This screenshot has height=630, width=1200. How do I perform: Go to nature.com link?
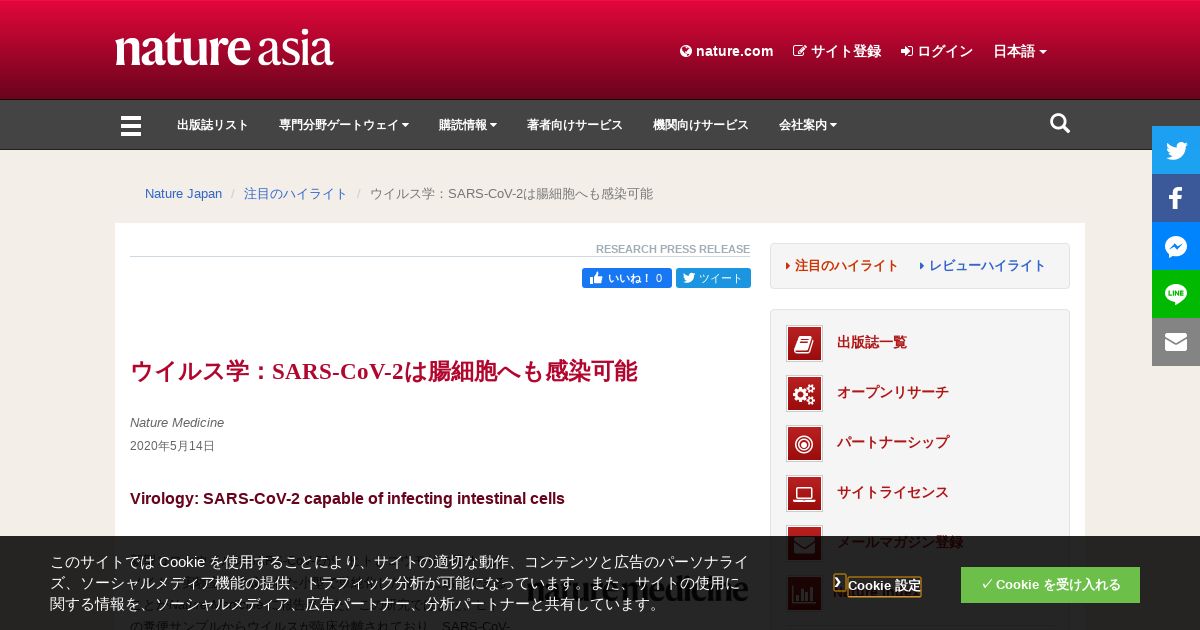[727, 51]
